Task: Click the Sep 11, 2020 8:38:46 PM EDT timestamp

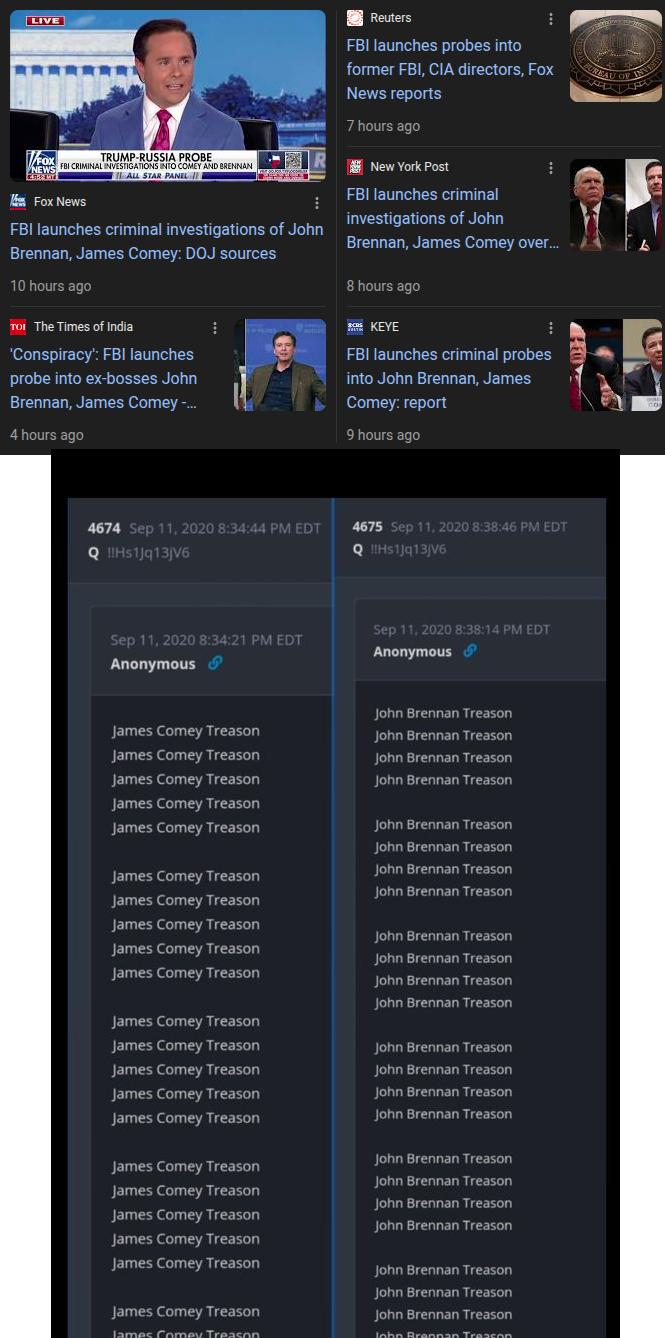Action: [x=479, y=527]
